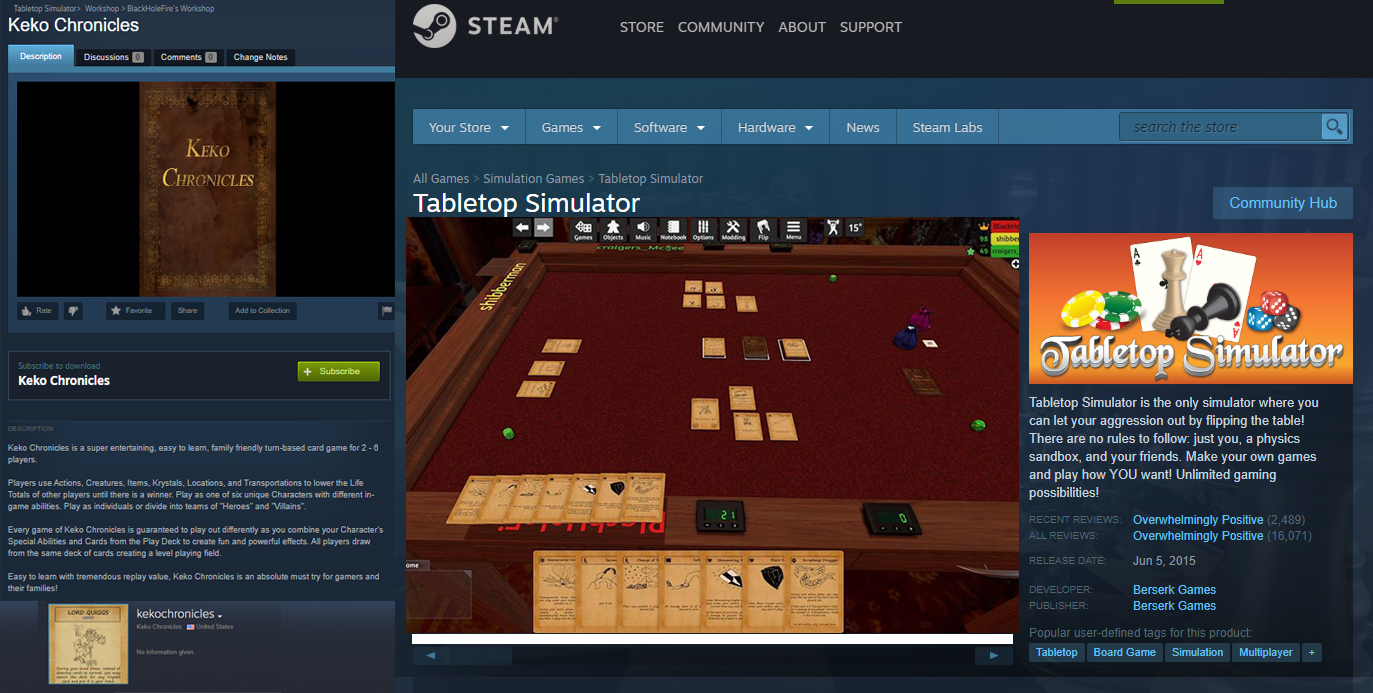Image resolution: width=1373 pixels, height=693 pixels.
Task: Click the Share button
Action: coord(187,311)
